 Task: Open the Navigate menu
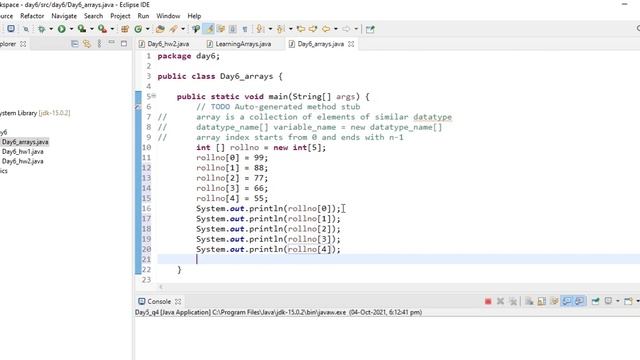coord(64,16)
